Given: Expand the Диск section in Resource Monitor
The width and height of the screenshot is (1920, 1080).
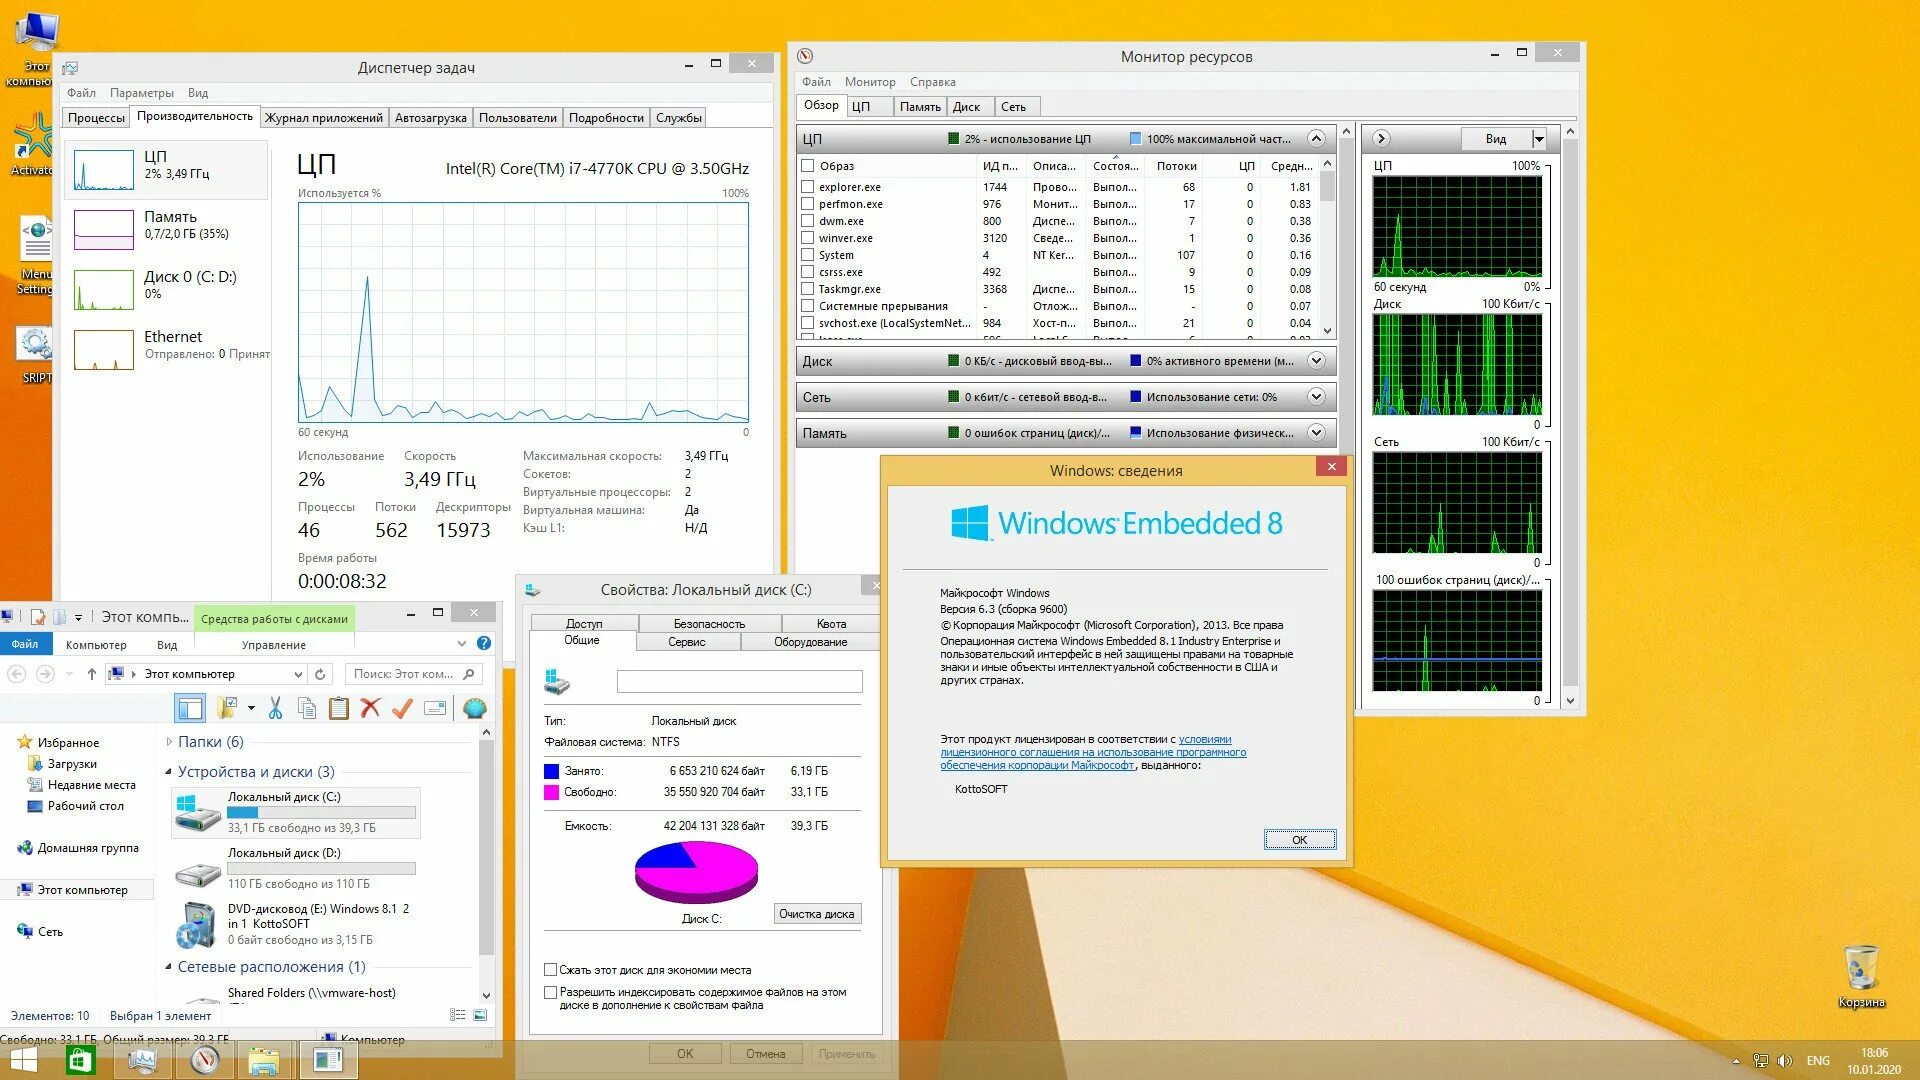Looking at the screenshot, I should pos(1316,361).
